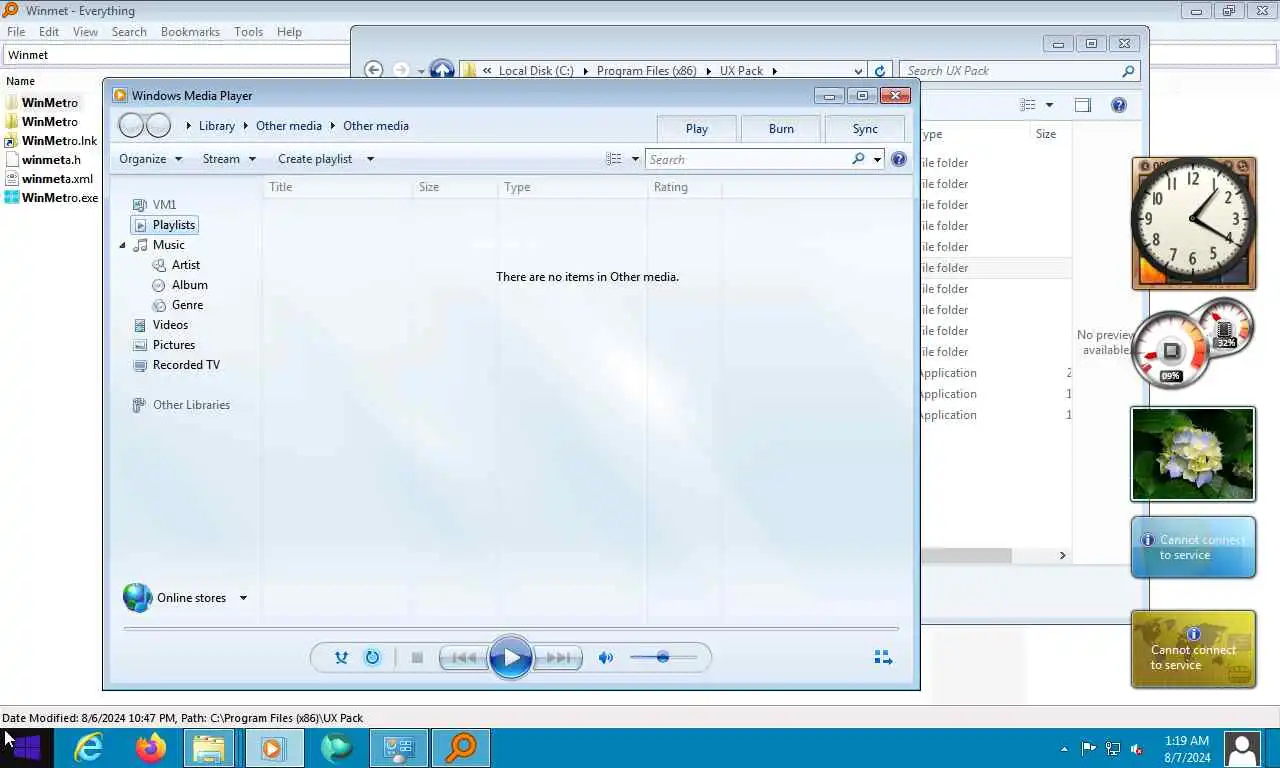Switch to the Sync tab

865,128
